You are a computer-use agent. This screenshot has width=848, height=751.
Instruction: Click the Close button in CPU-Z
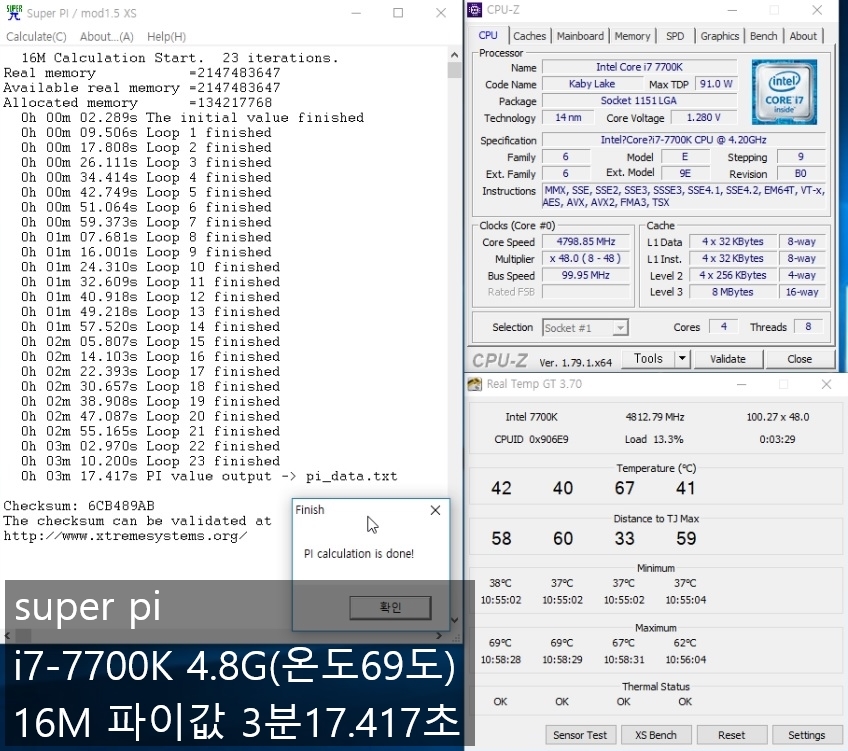click(x=799, y=359)
